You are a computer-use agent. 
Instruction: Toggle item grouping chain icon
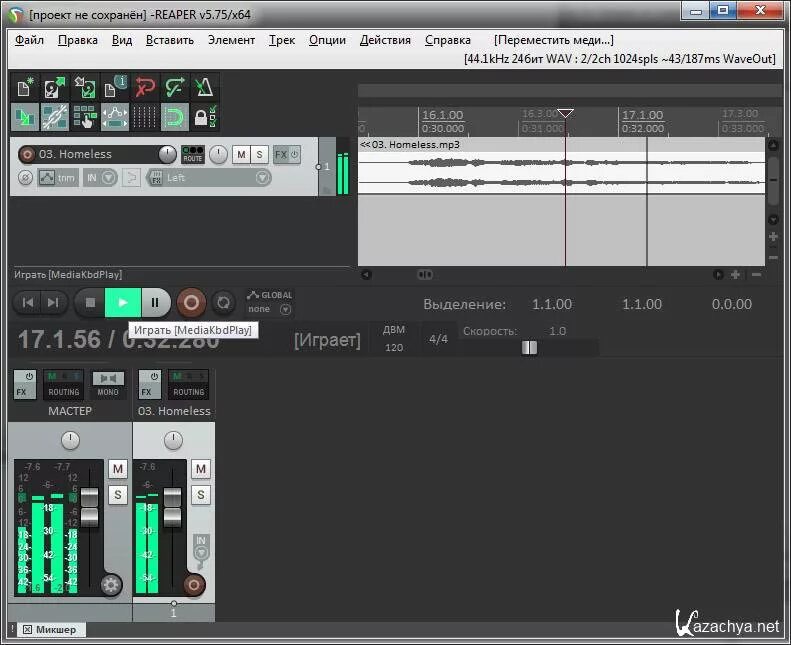[x=54, y=117]
